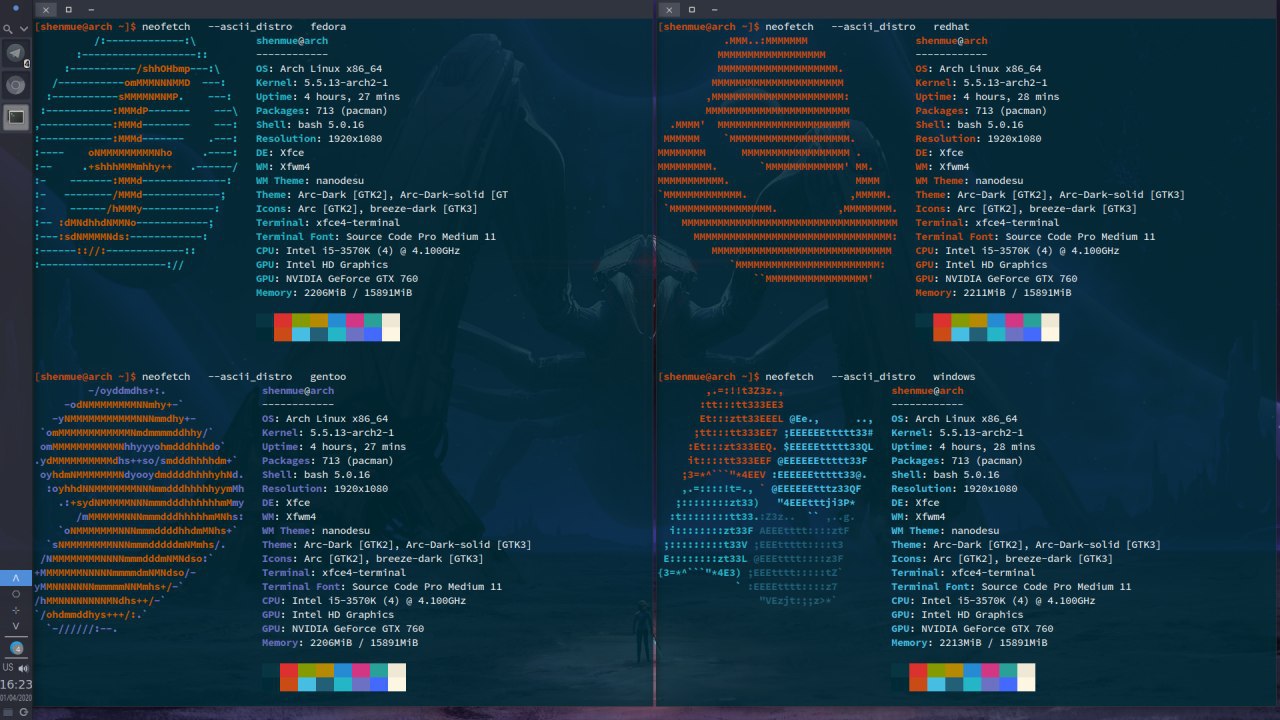This screenshot has height=720, width=1280.
Task: Open the application menu blue dot
Action: click(x=16, y=8)
